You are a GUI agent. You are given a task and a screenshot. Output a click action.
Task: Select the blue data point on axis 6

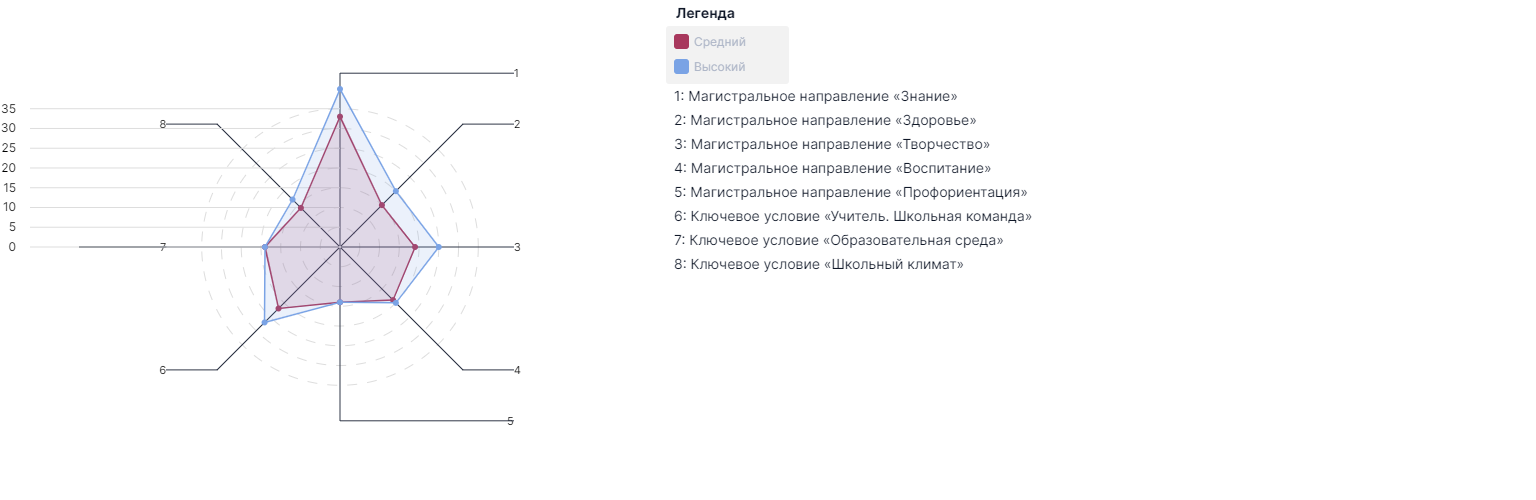pos(264,323)
